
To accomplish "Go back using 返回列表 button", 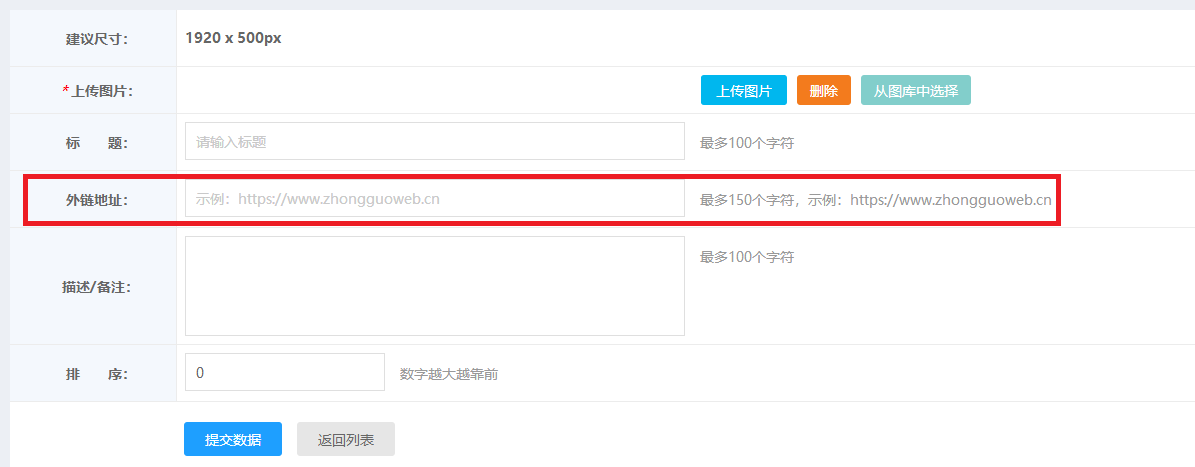I will [x=346, y=439].
